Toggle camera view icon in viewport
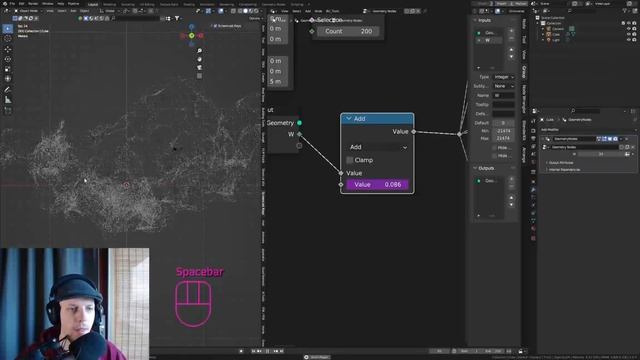 (x=200, y=67)
